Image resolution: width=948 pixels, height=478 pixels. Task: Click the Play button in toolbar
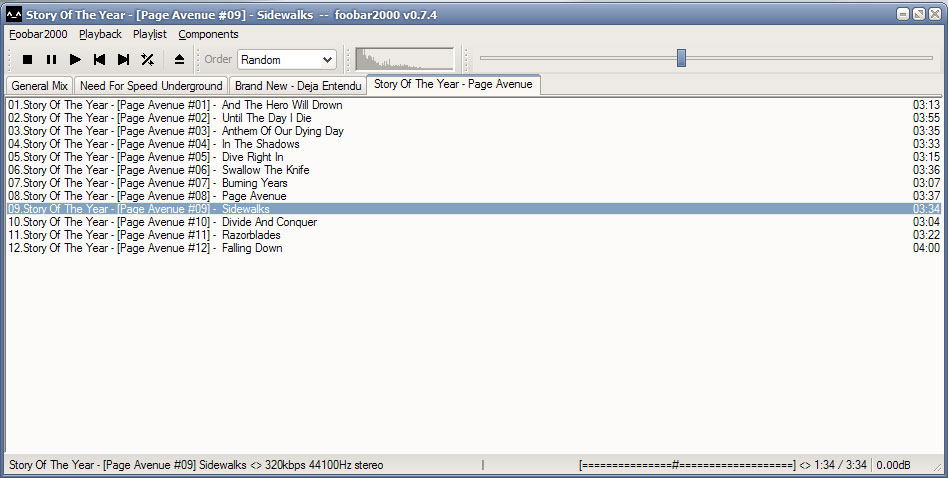click(76, 59)
